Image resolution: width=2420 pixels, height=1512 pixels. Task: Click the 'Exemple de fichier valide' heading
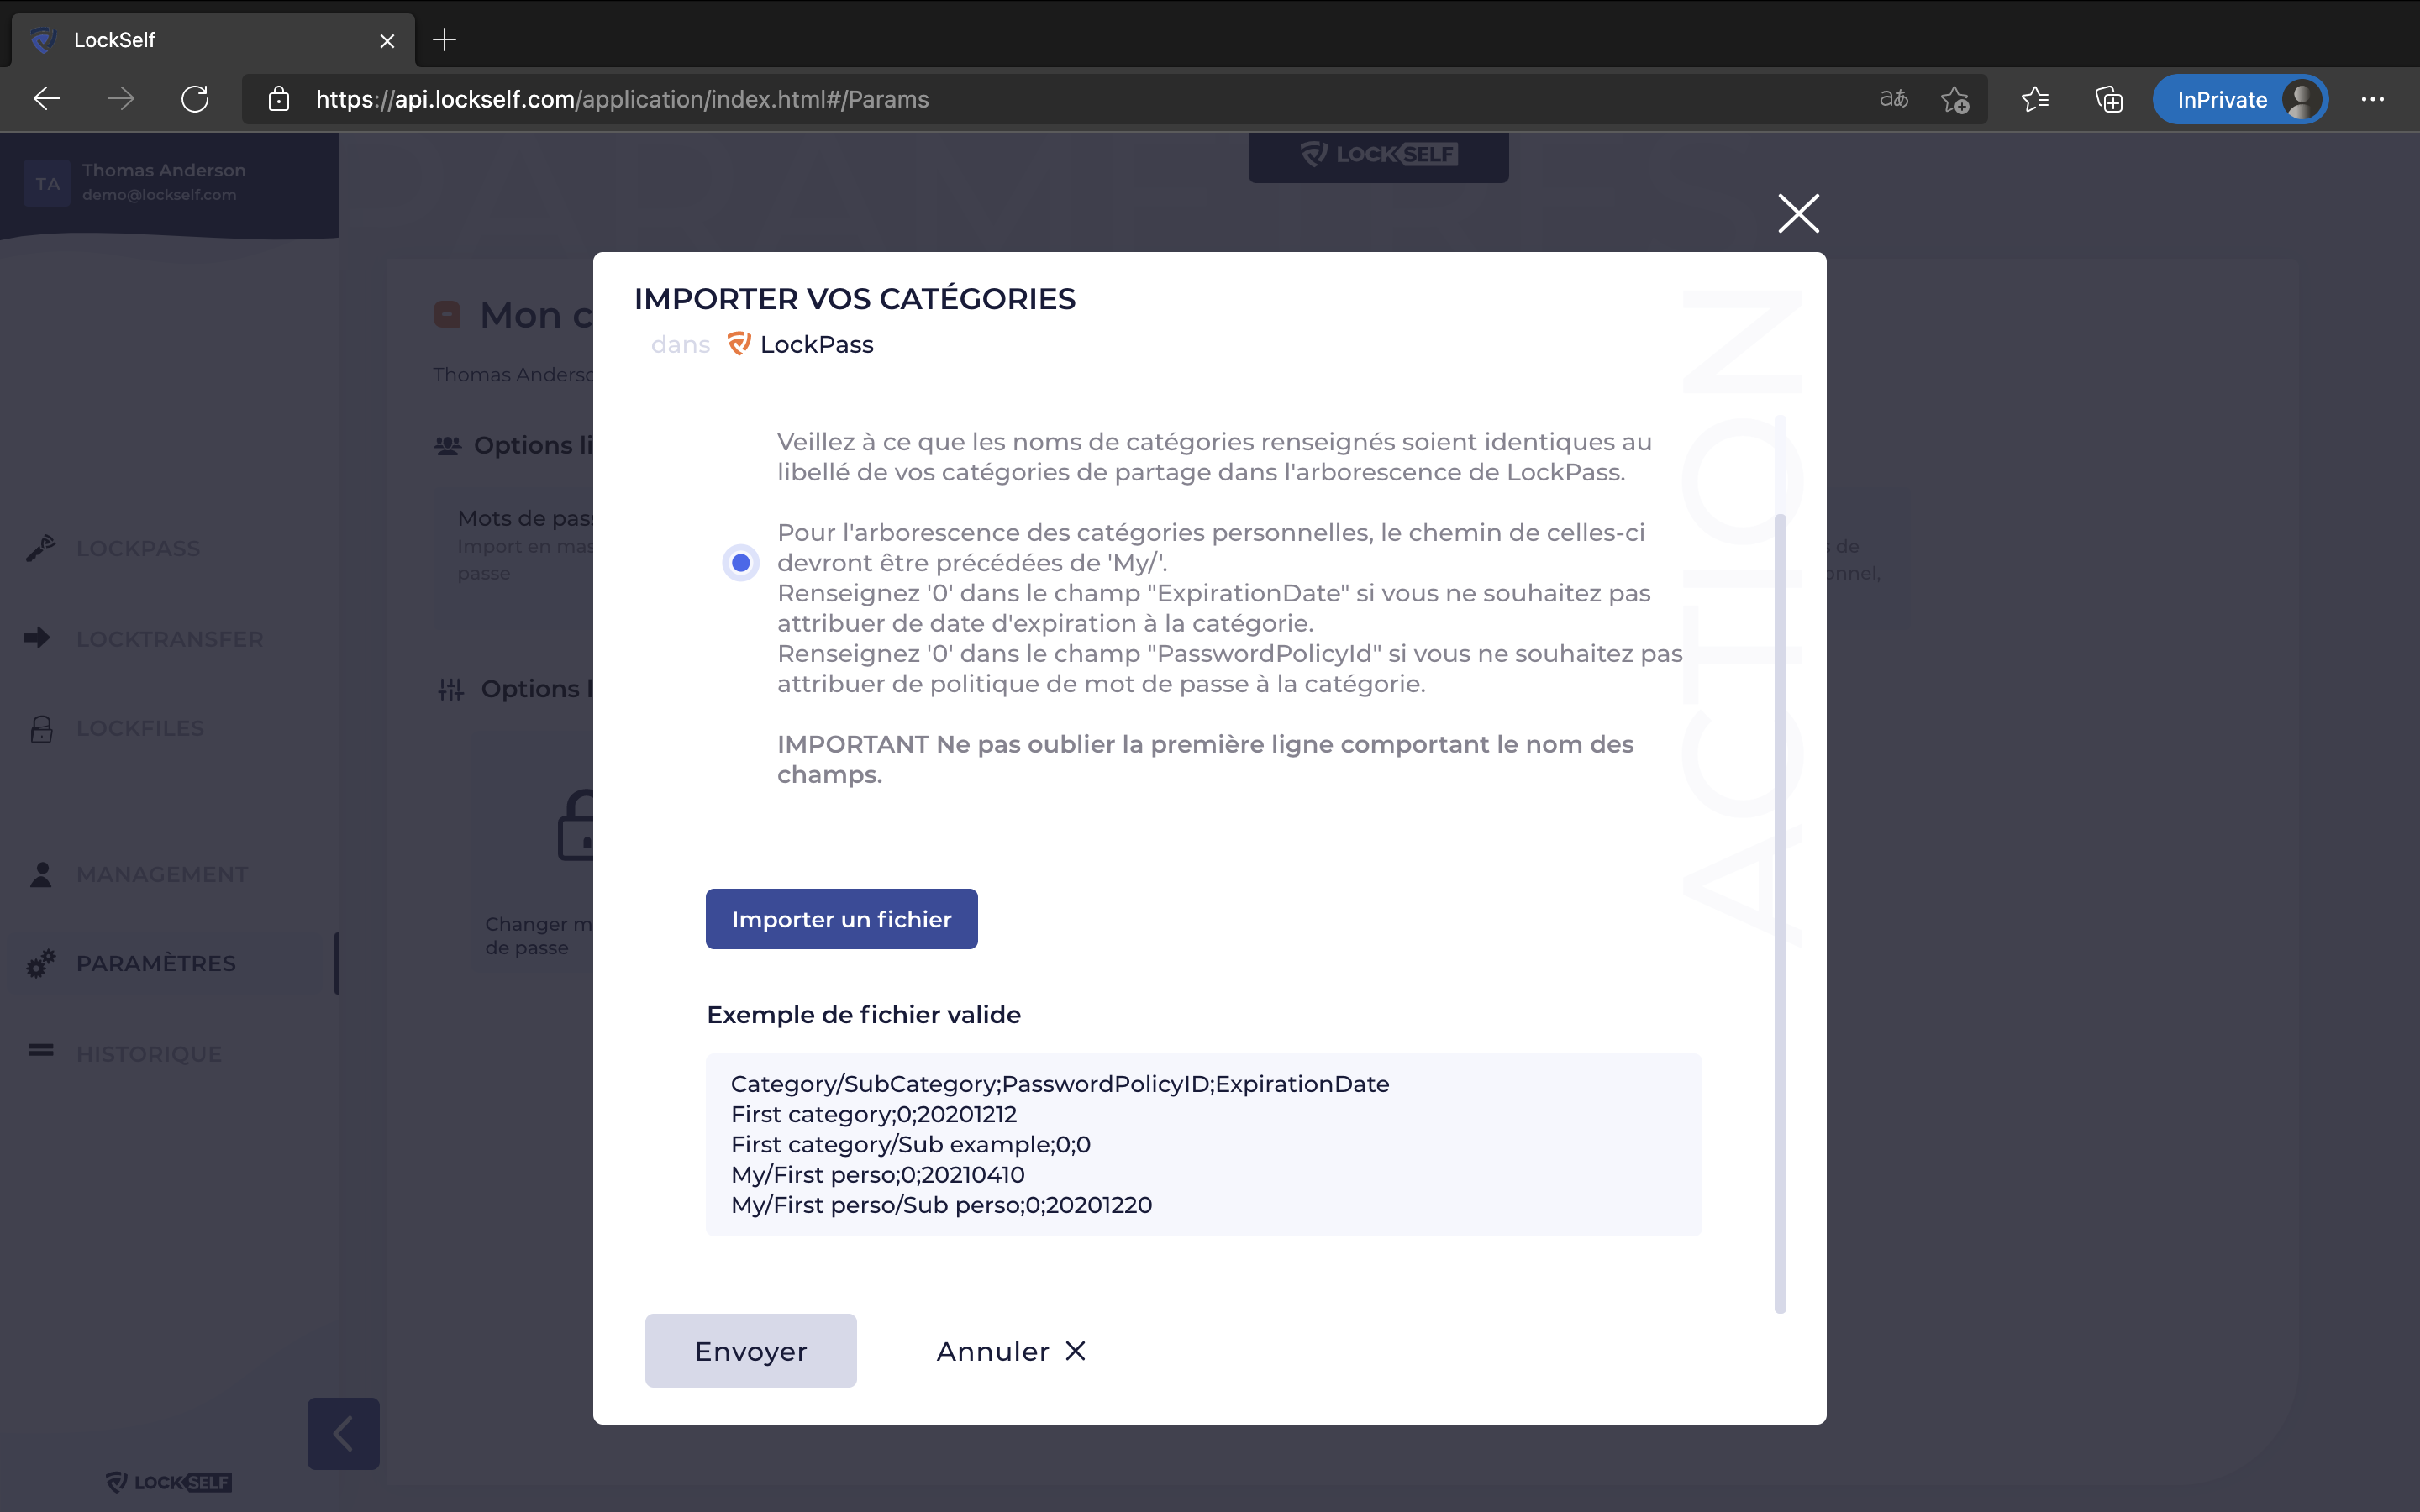[863, 1014]
